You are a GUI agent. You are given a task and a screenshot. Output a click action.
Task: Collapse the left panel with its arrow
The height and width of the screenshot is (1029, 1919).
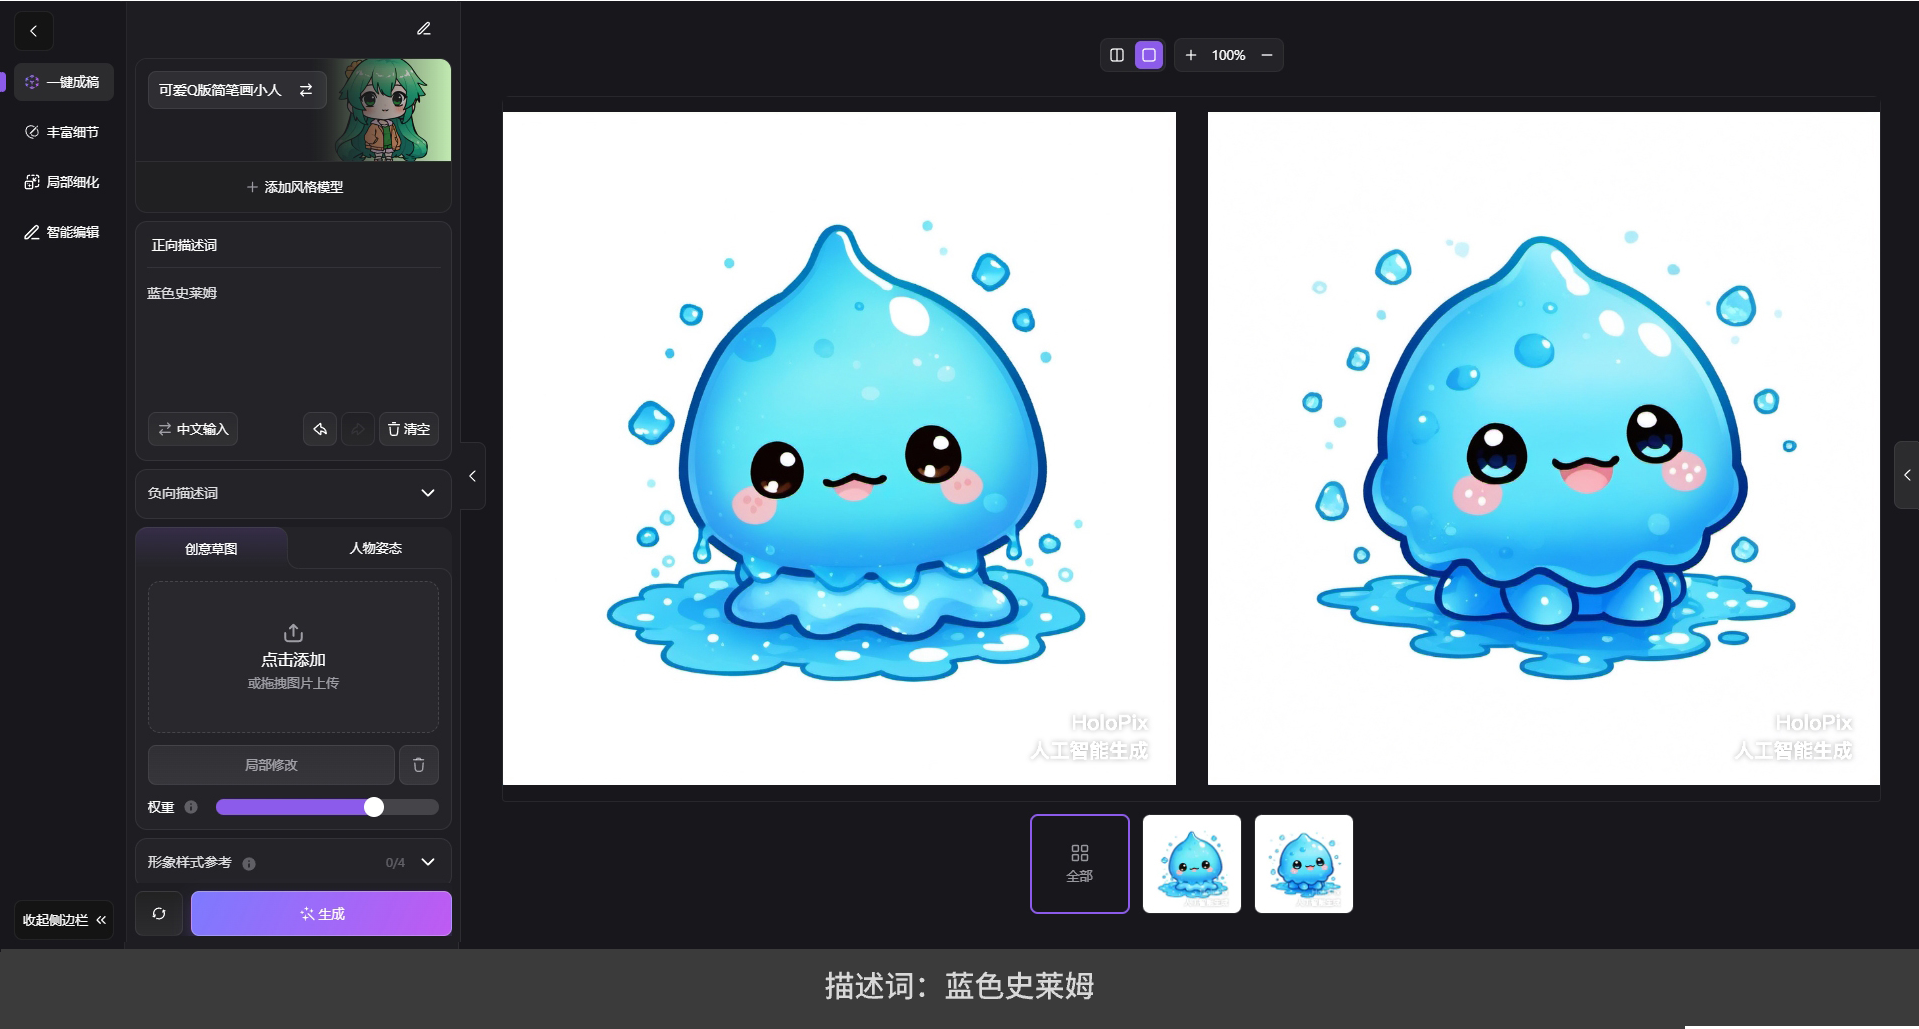click(472, 476)
